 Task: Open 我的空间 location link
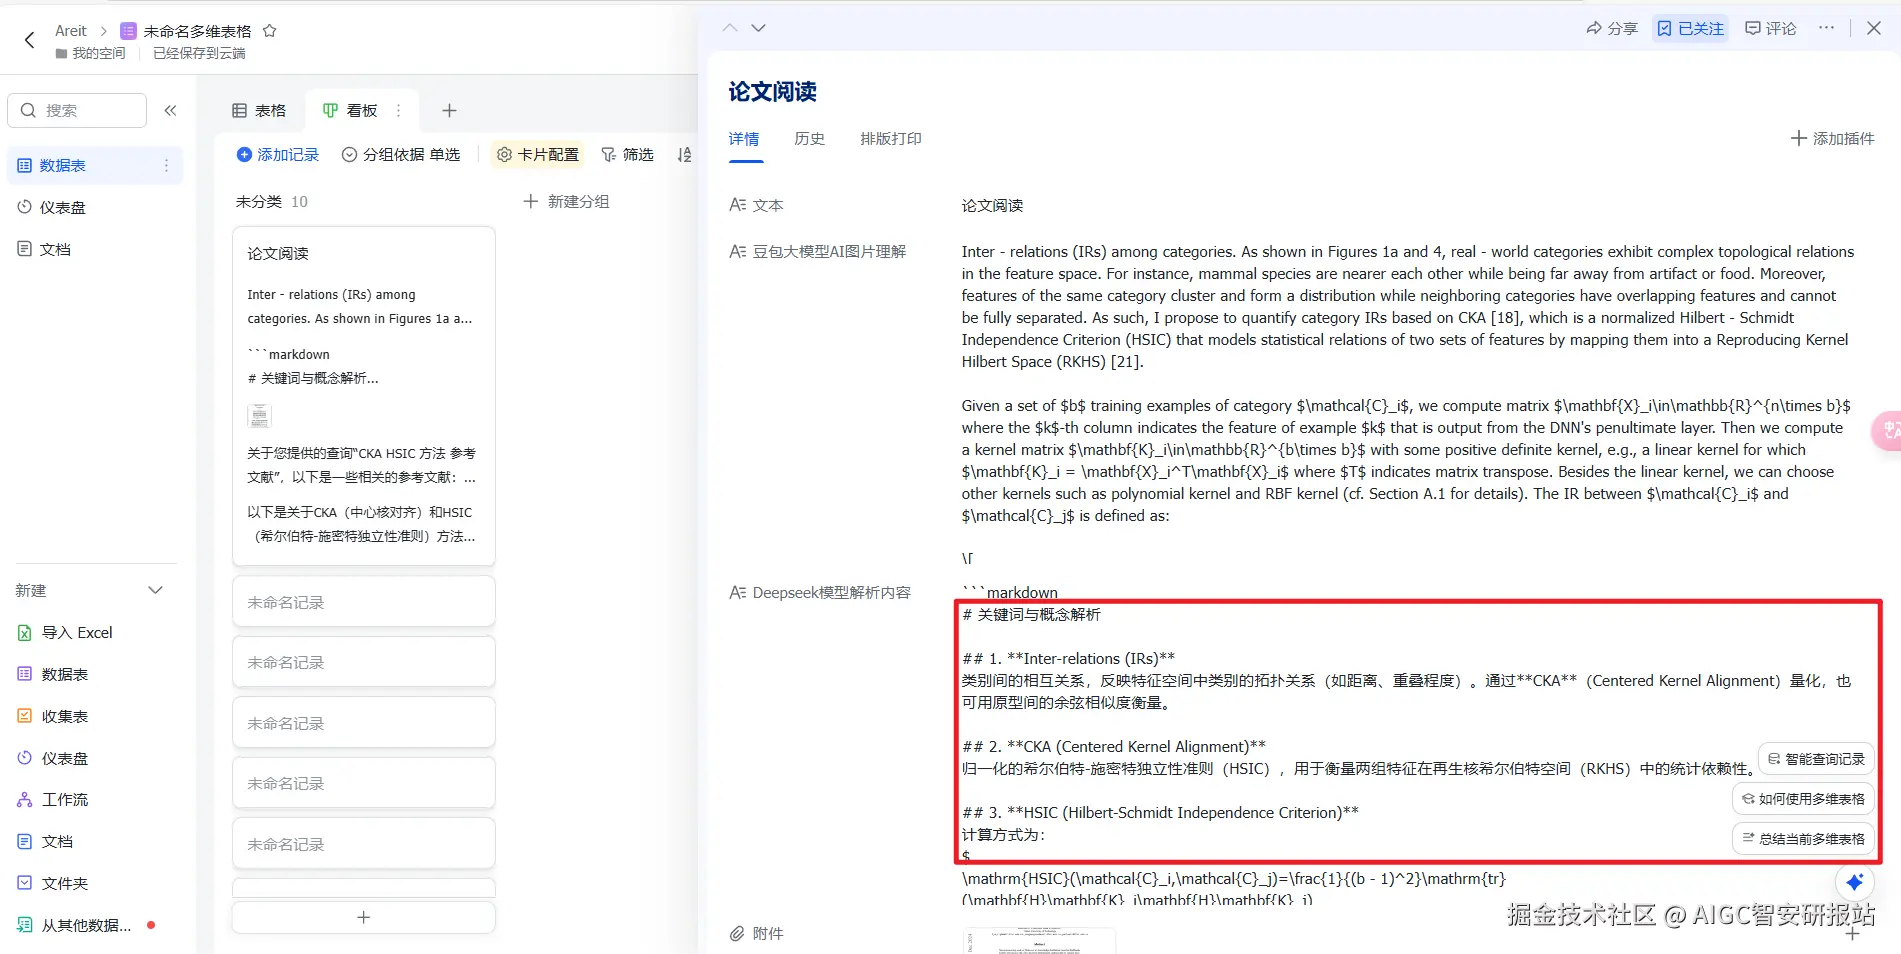tap(90, 53)
